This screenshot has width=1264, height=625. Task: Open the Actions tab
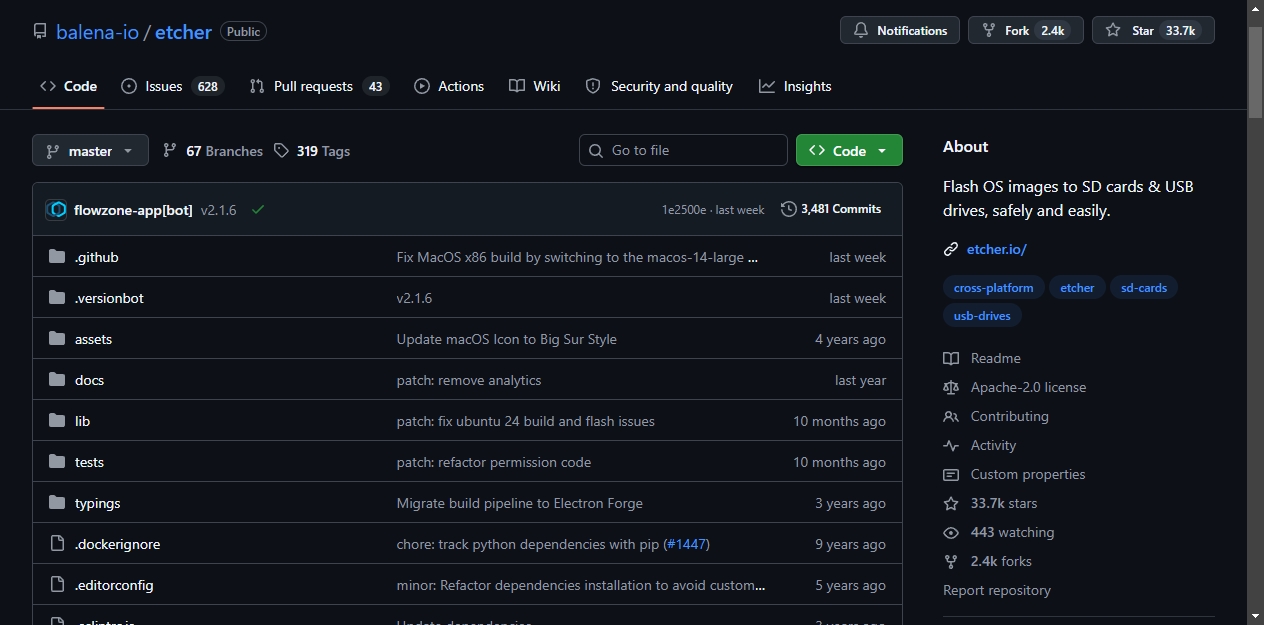[449, 86]
